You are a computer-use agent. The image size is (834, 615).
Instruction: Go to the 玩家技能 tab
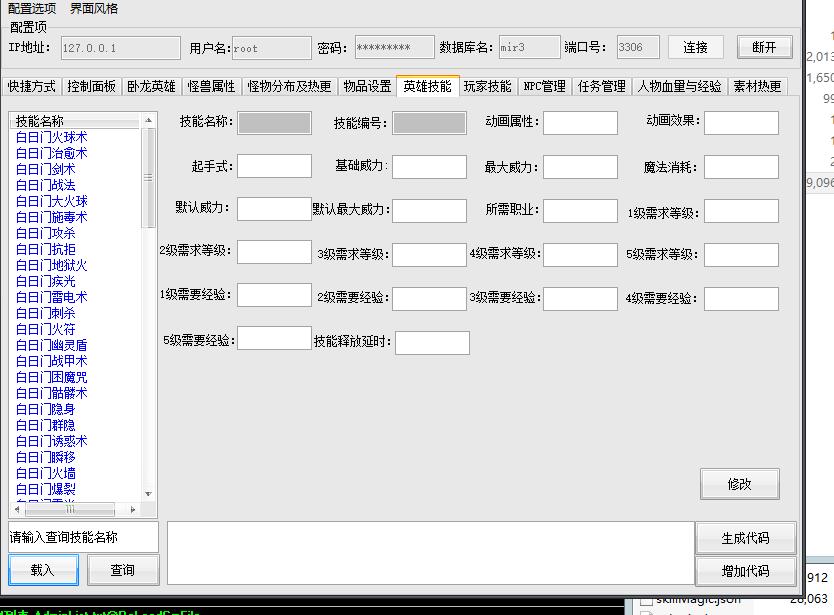(x=487, y=87)
